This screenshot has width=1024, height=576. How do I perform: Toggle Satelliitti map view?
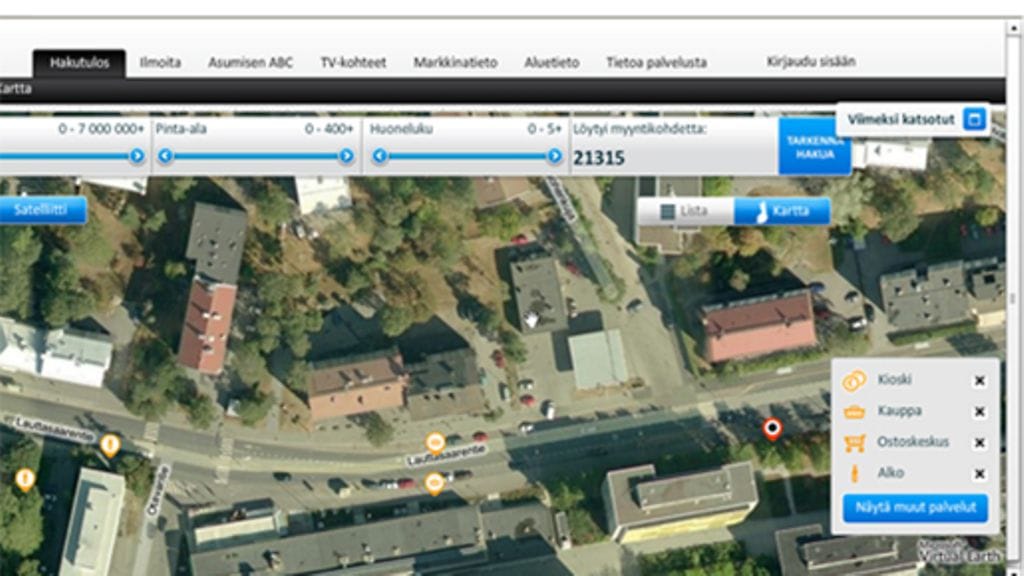(x=42, y=210)
